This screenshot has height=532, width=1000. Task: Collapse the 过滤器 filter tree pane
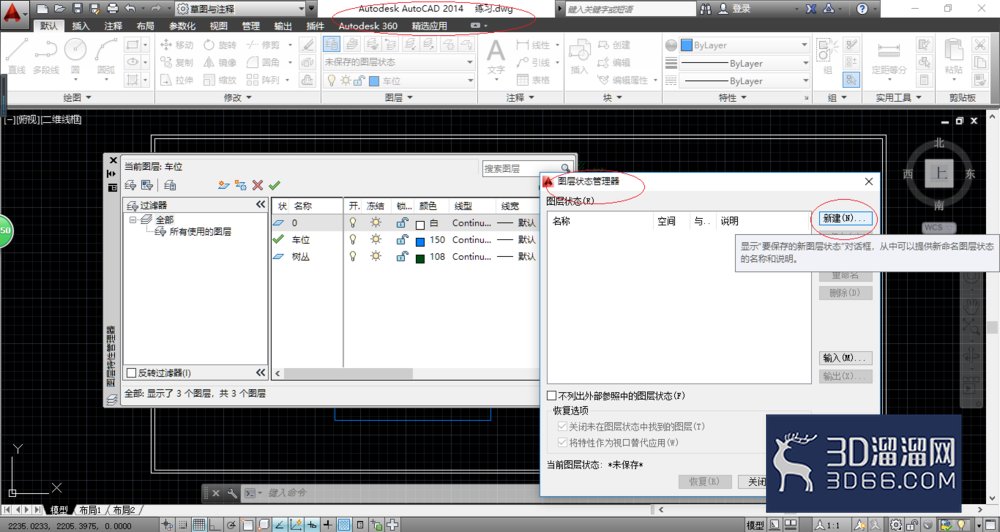click(260, 204)
